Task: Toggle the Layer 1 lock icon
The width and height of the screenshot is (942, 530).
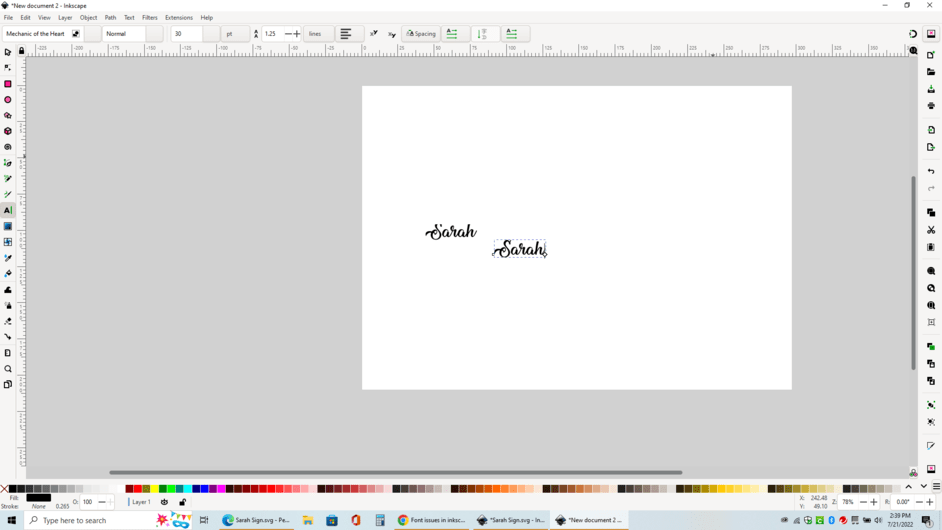Action: (x=182, y=502)
